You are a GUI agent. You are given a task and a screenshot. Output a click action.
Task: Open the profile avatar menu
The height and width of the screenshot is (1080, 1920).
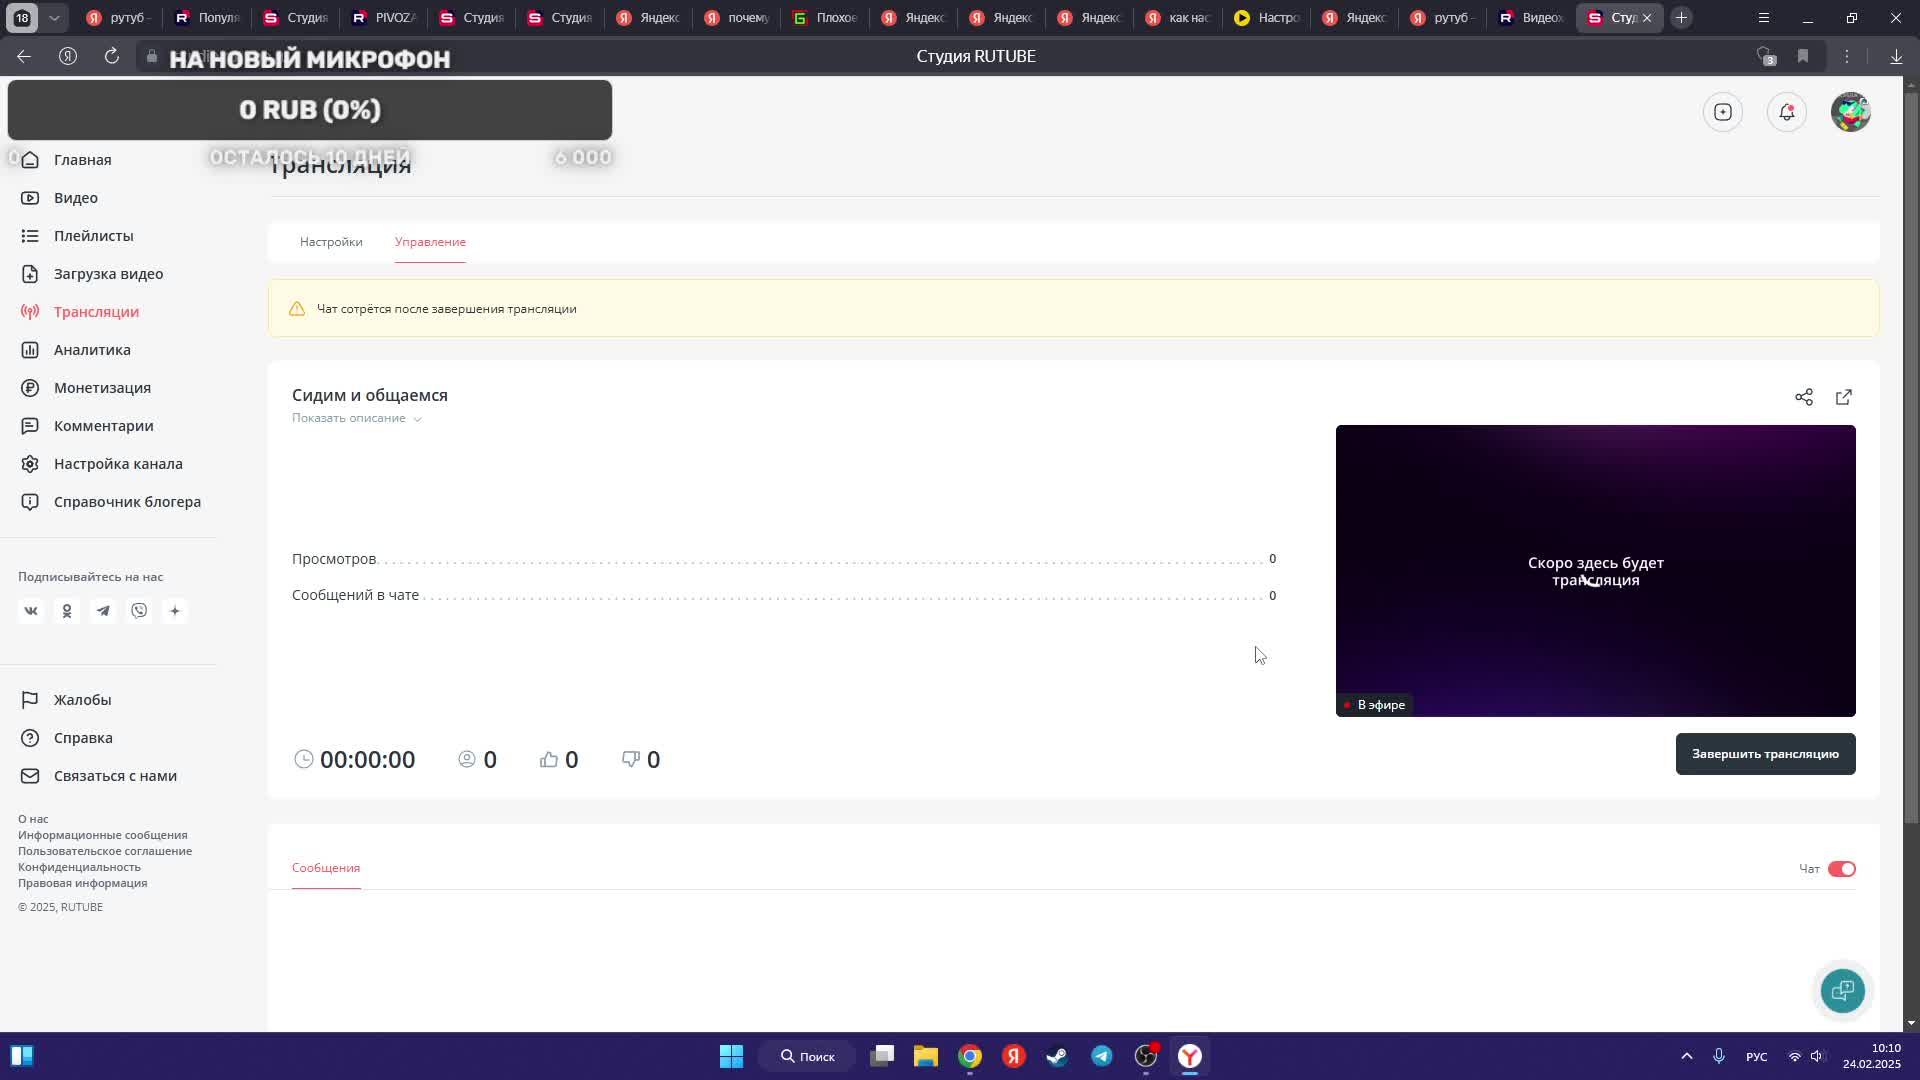tap(1850, 112)
